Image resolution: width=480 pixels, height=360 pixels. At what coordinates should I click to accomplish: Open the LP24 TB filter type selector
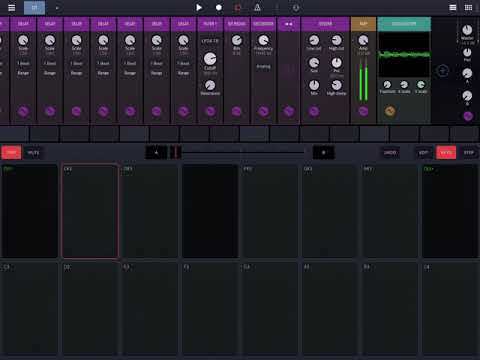pos(210,41)
